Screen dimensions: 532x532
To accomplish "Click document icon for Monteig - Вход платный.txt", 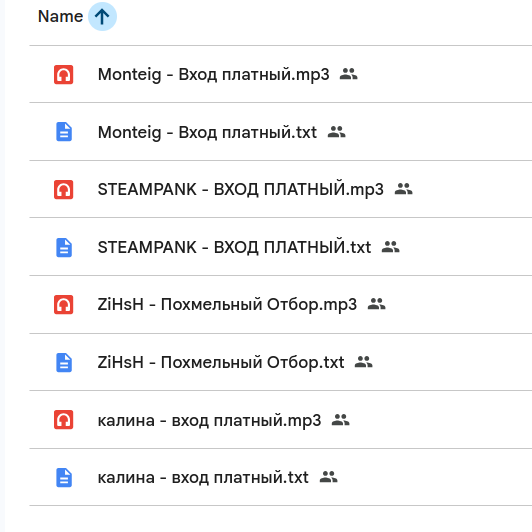I will (64, 132).
